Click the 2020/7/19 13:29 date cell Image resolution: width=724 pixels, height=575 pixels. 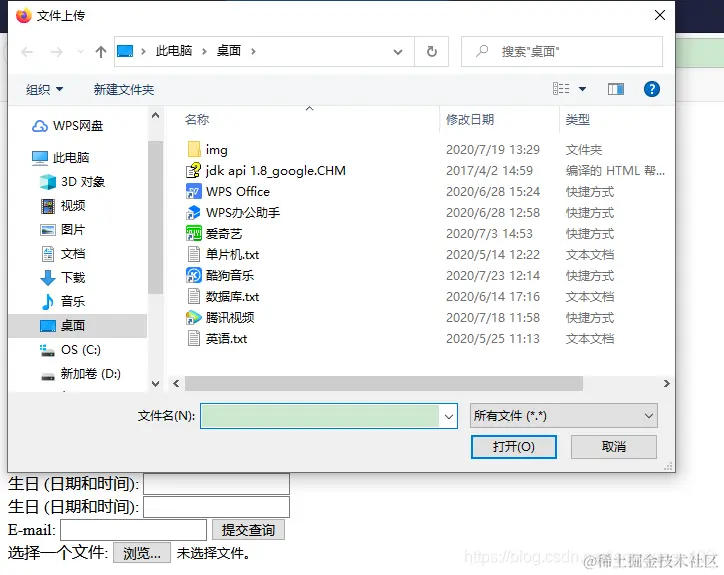click(493, 150)
